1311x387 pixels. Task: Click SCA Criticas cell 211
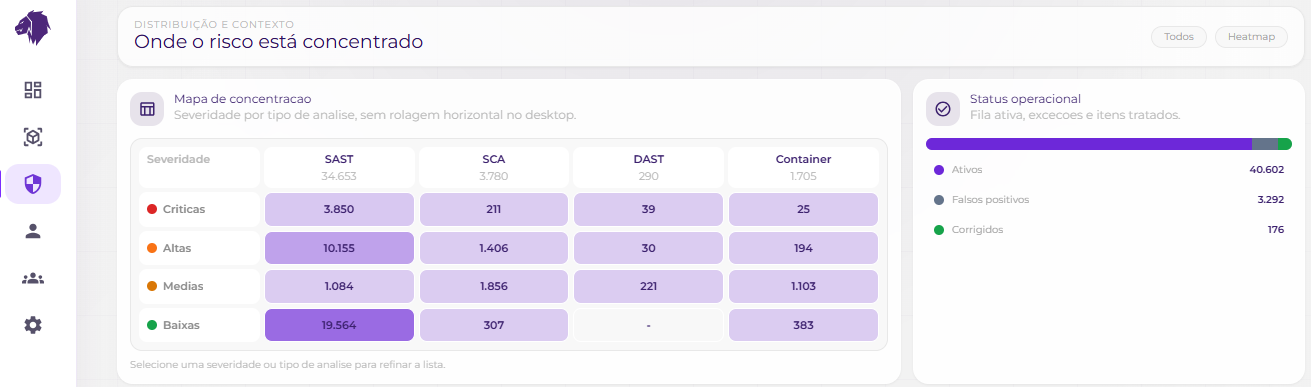494,209
